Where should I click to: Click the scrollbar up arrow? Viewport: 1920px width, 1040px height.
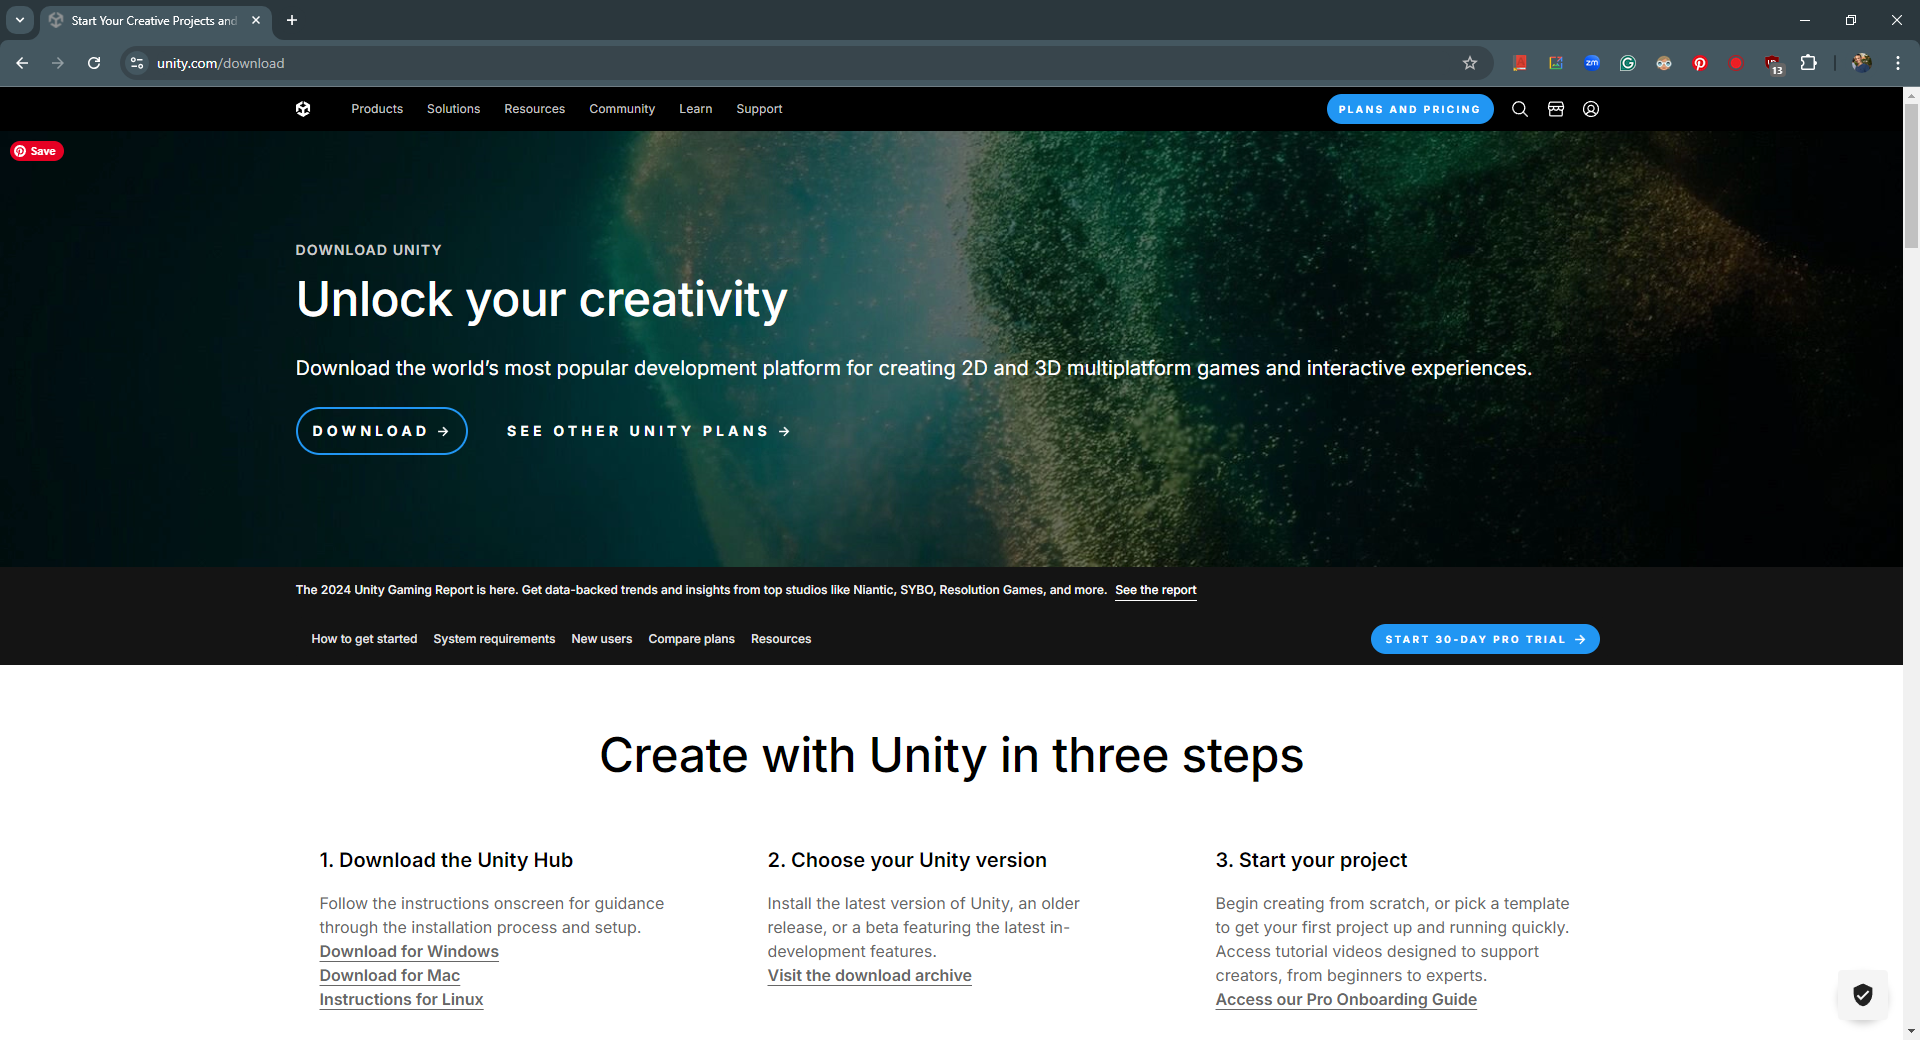[1911, 95]
